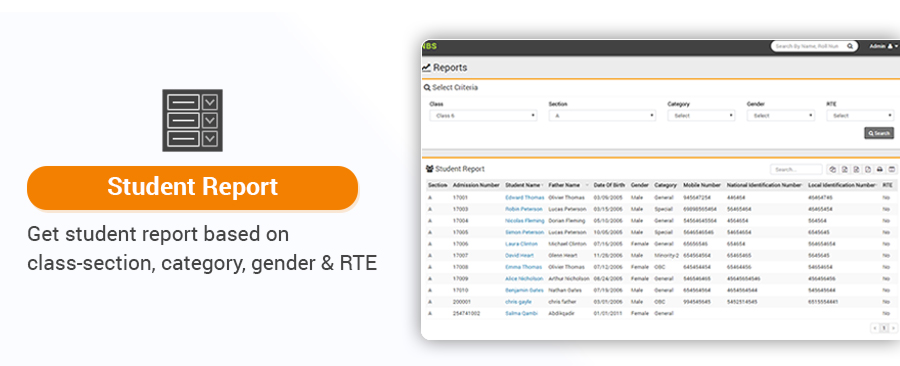Expand the Gender select dropdown
The image size is (900, 366).
[x=781, y=115]
